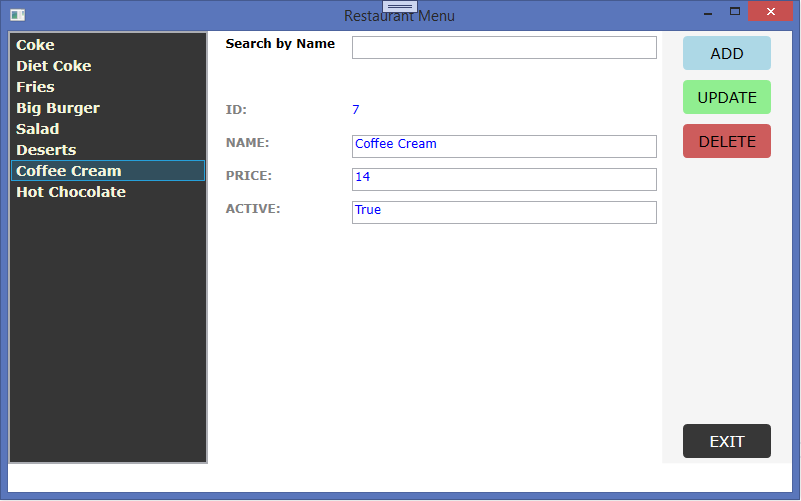Click the PRICE text box showing 14
801x501 pixels.
click(504, 179)
